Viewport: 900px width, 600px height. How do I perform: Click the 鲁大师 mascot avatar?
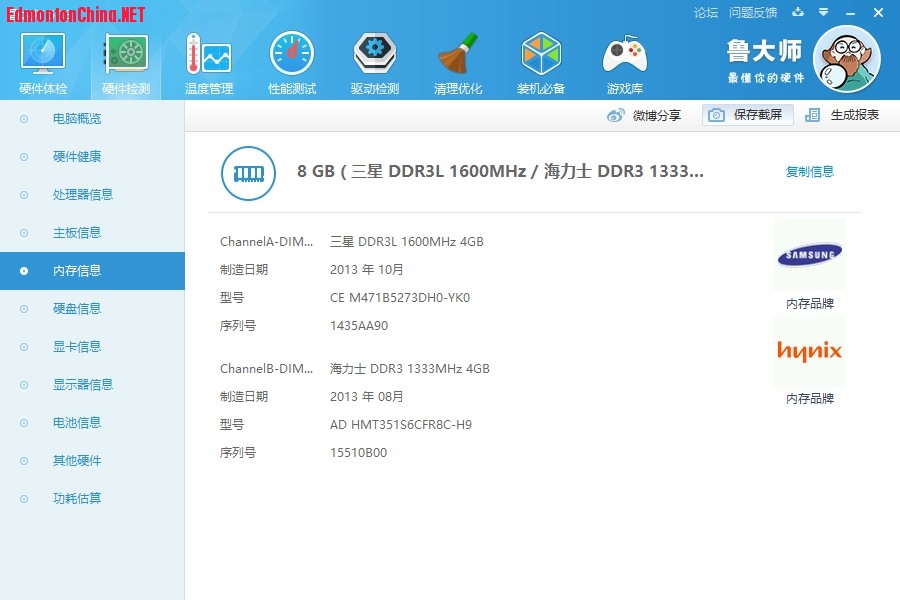pyautogui.click(x=846, y=58)
